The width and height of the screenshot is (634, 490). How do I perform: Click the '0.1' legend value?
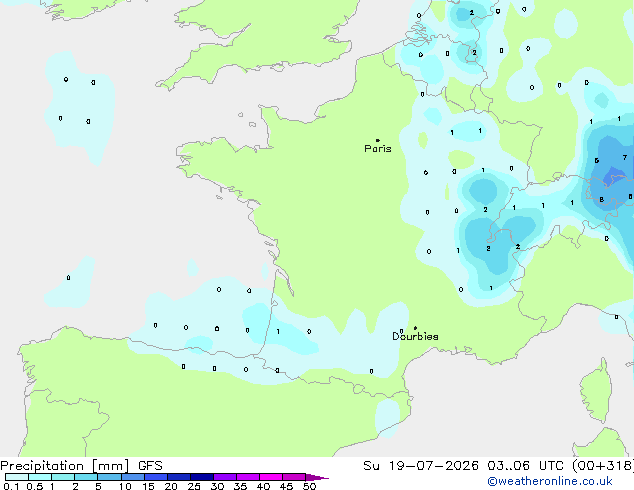pyautogui.click(x=11, y=486)
